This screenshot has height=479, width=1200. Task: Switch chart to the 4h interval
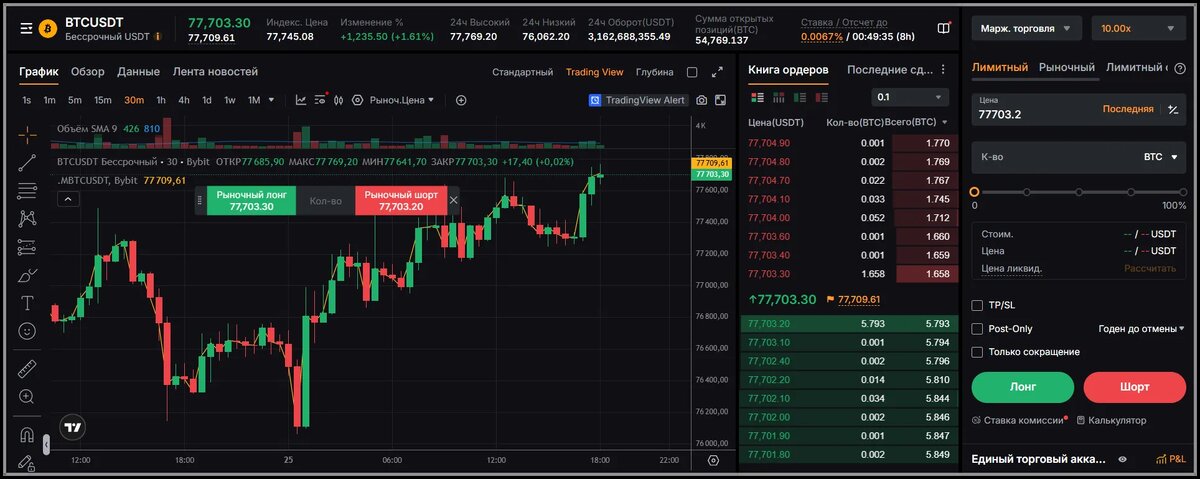click(184, 100)
